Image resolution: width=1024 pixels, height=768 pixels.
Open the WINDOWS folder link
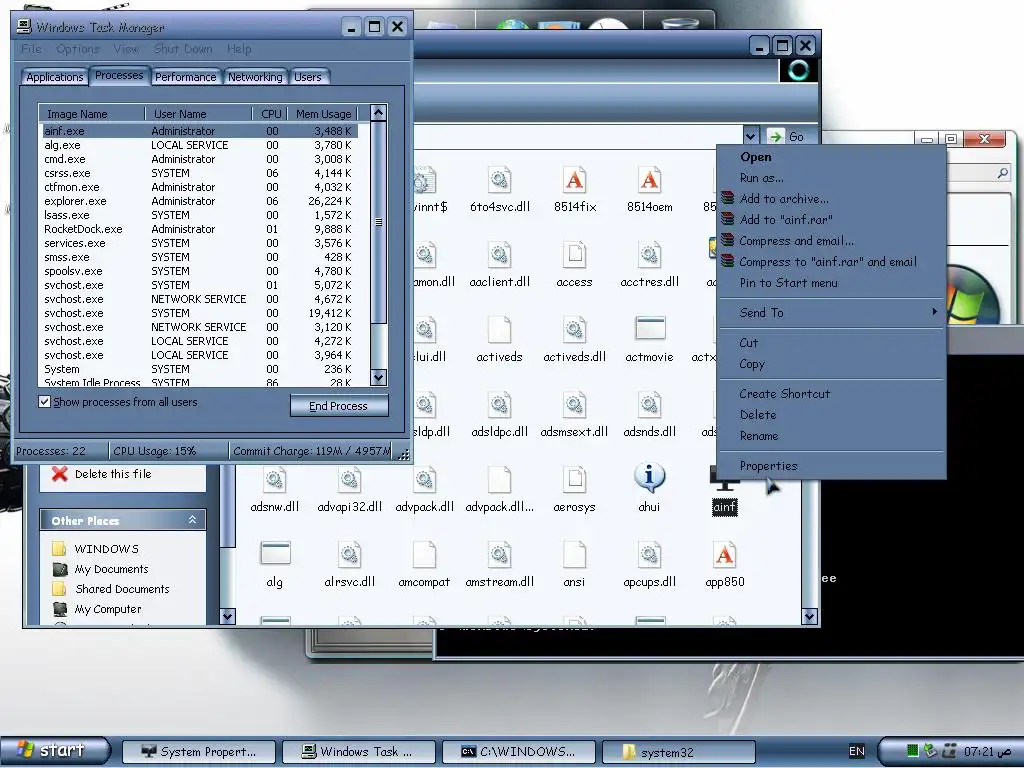pyautogui.click(x=106, y=549)
